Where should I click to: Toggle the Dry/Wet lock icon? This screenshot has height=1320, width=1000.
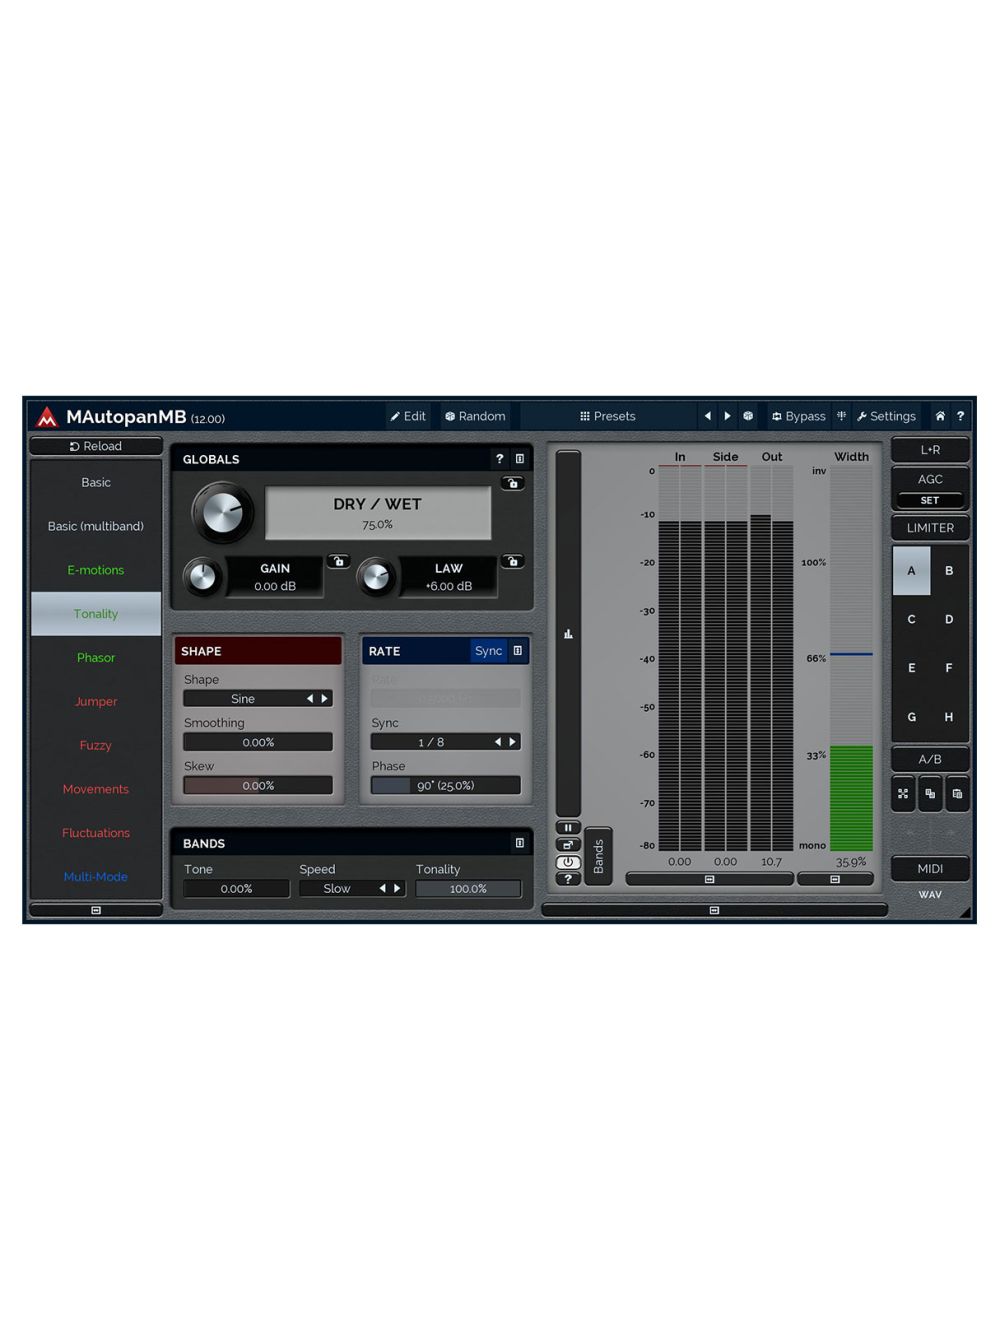512,483
